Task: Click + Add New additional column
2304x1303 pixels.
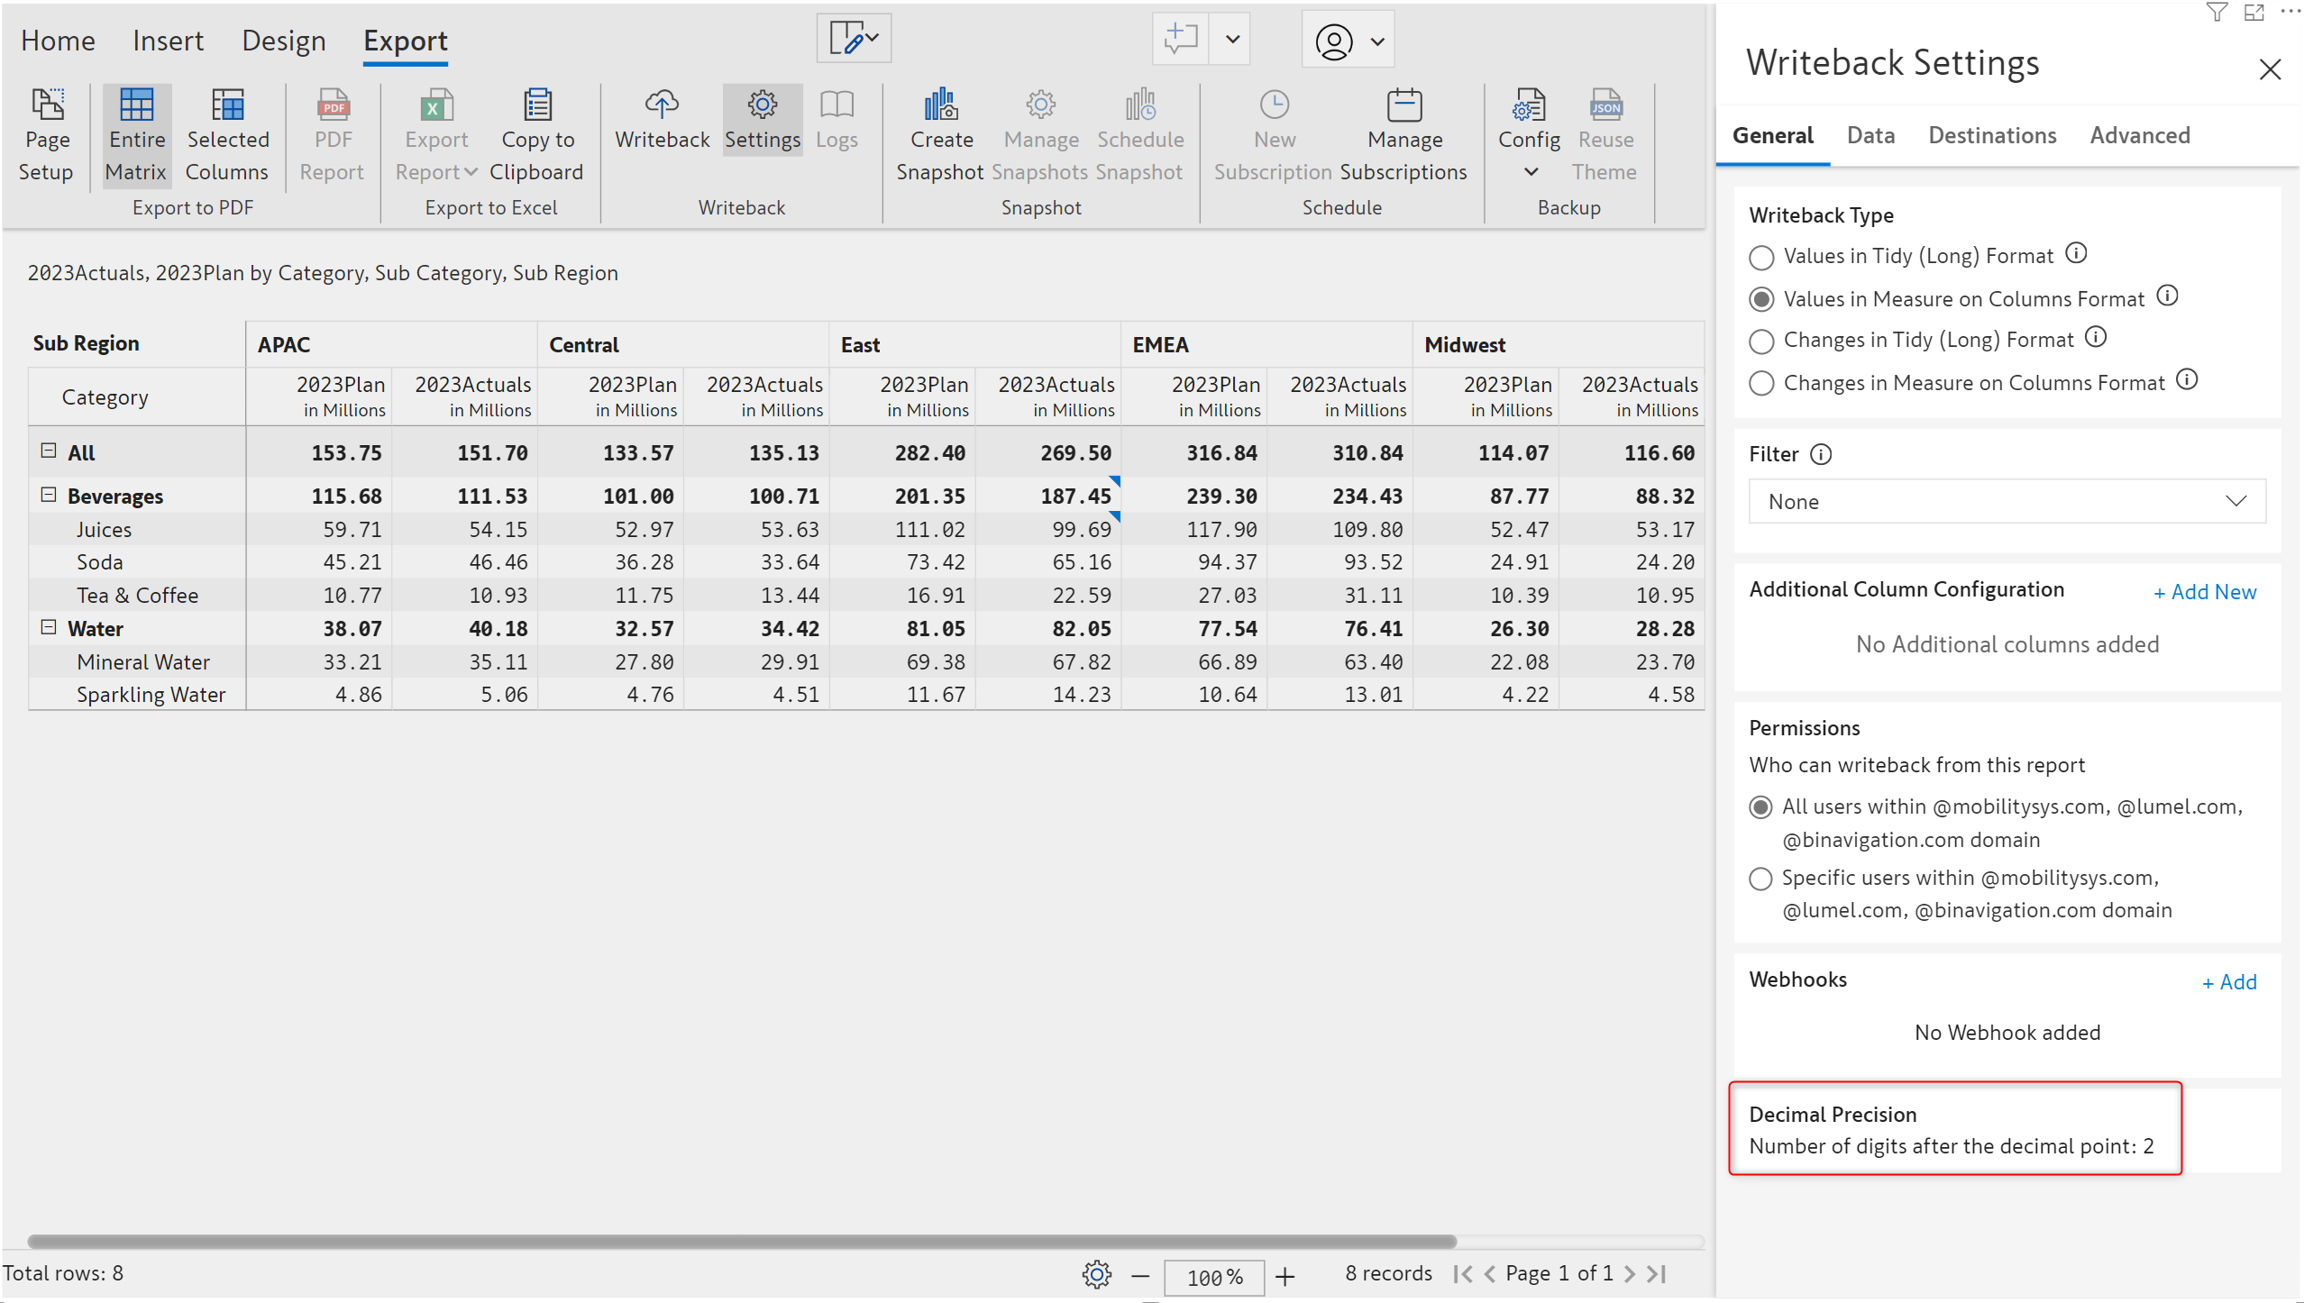Action: click(x=2204, y=592)
